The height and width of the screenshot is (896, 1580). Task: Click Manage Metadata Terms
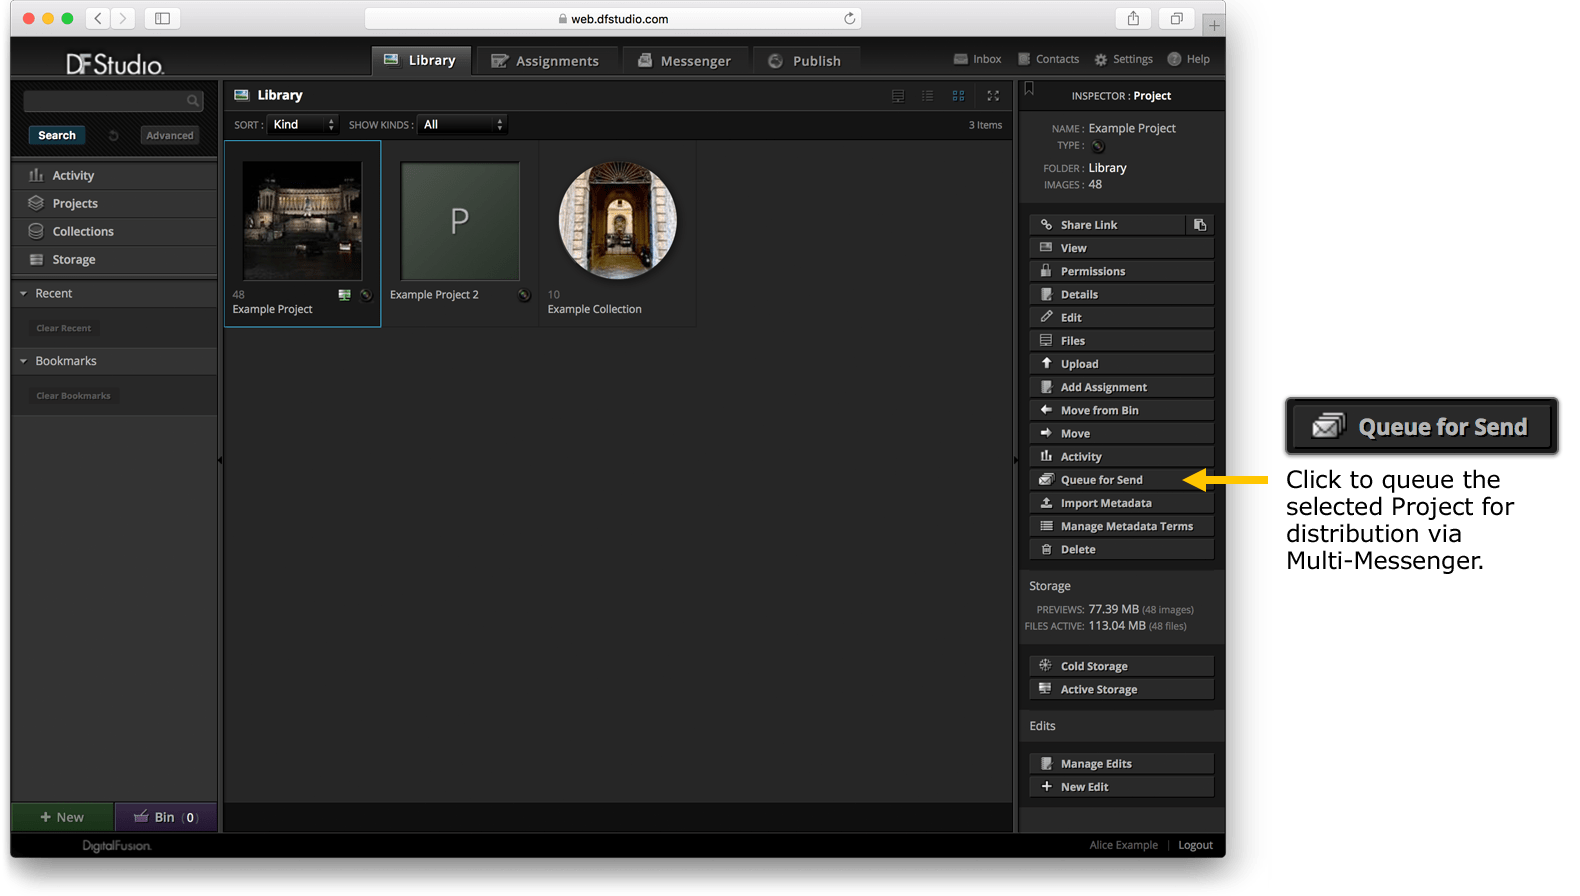point(1121,526)
